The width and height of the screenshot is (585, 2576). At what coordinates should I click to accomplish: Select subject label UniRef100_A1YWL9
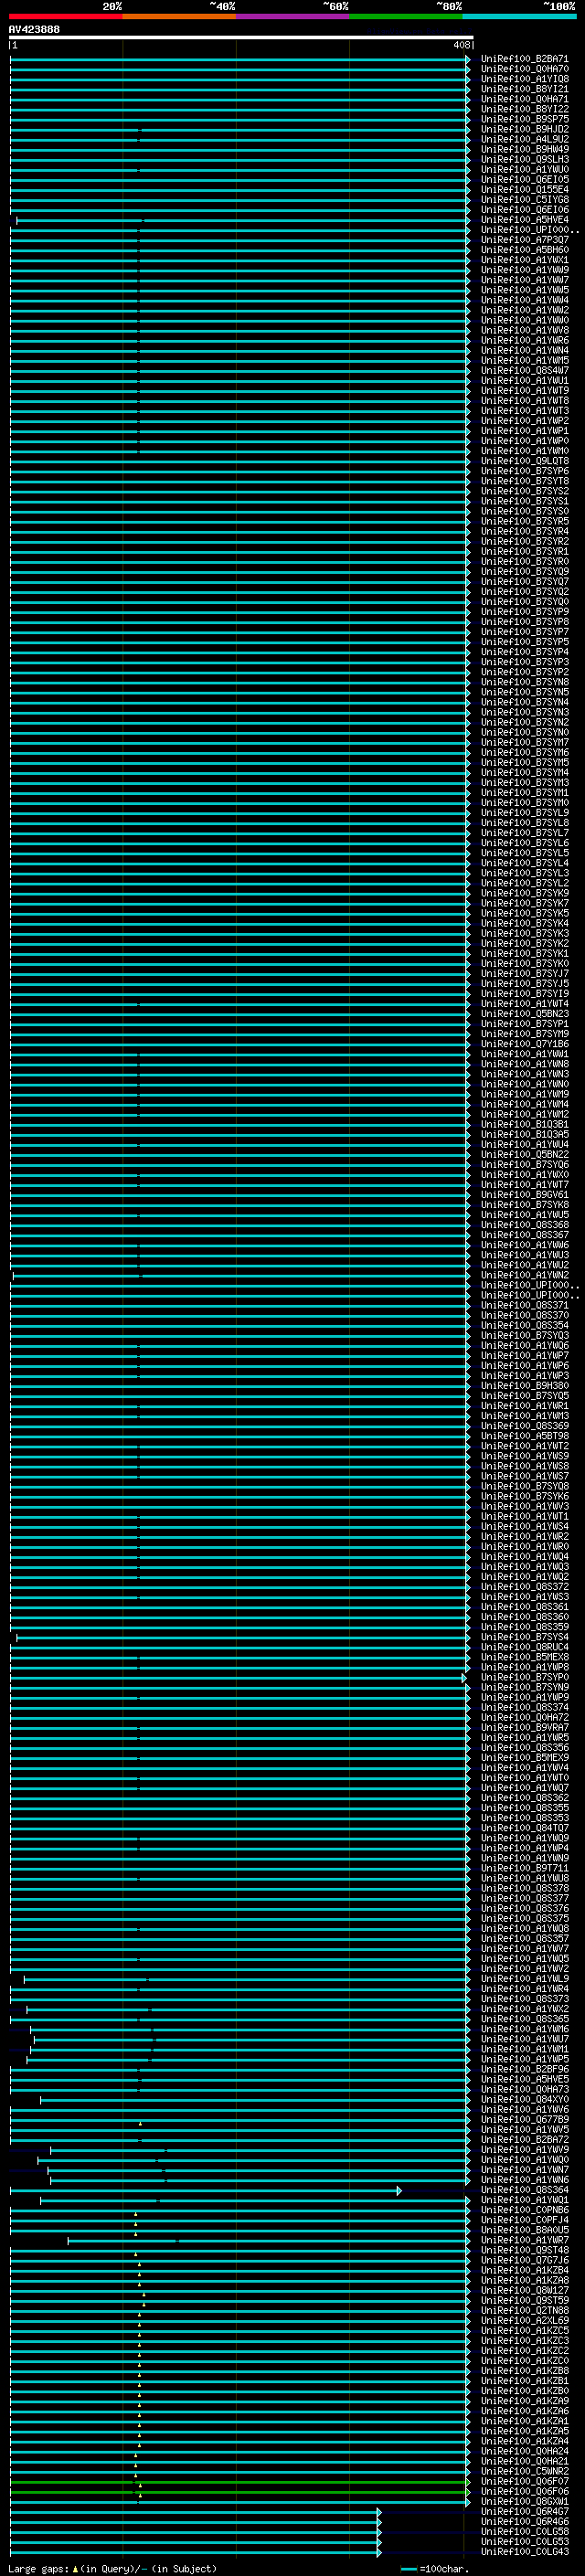tap(525, 1979)
